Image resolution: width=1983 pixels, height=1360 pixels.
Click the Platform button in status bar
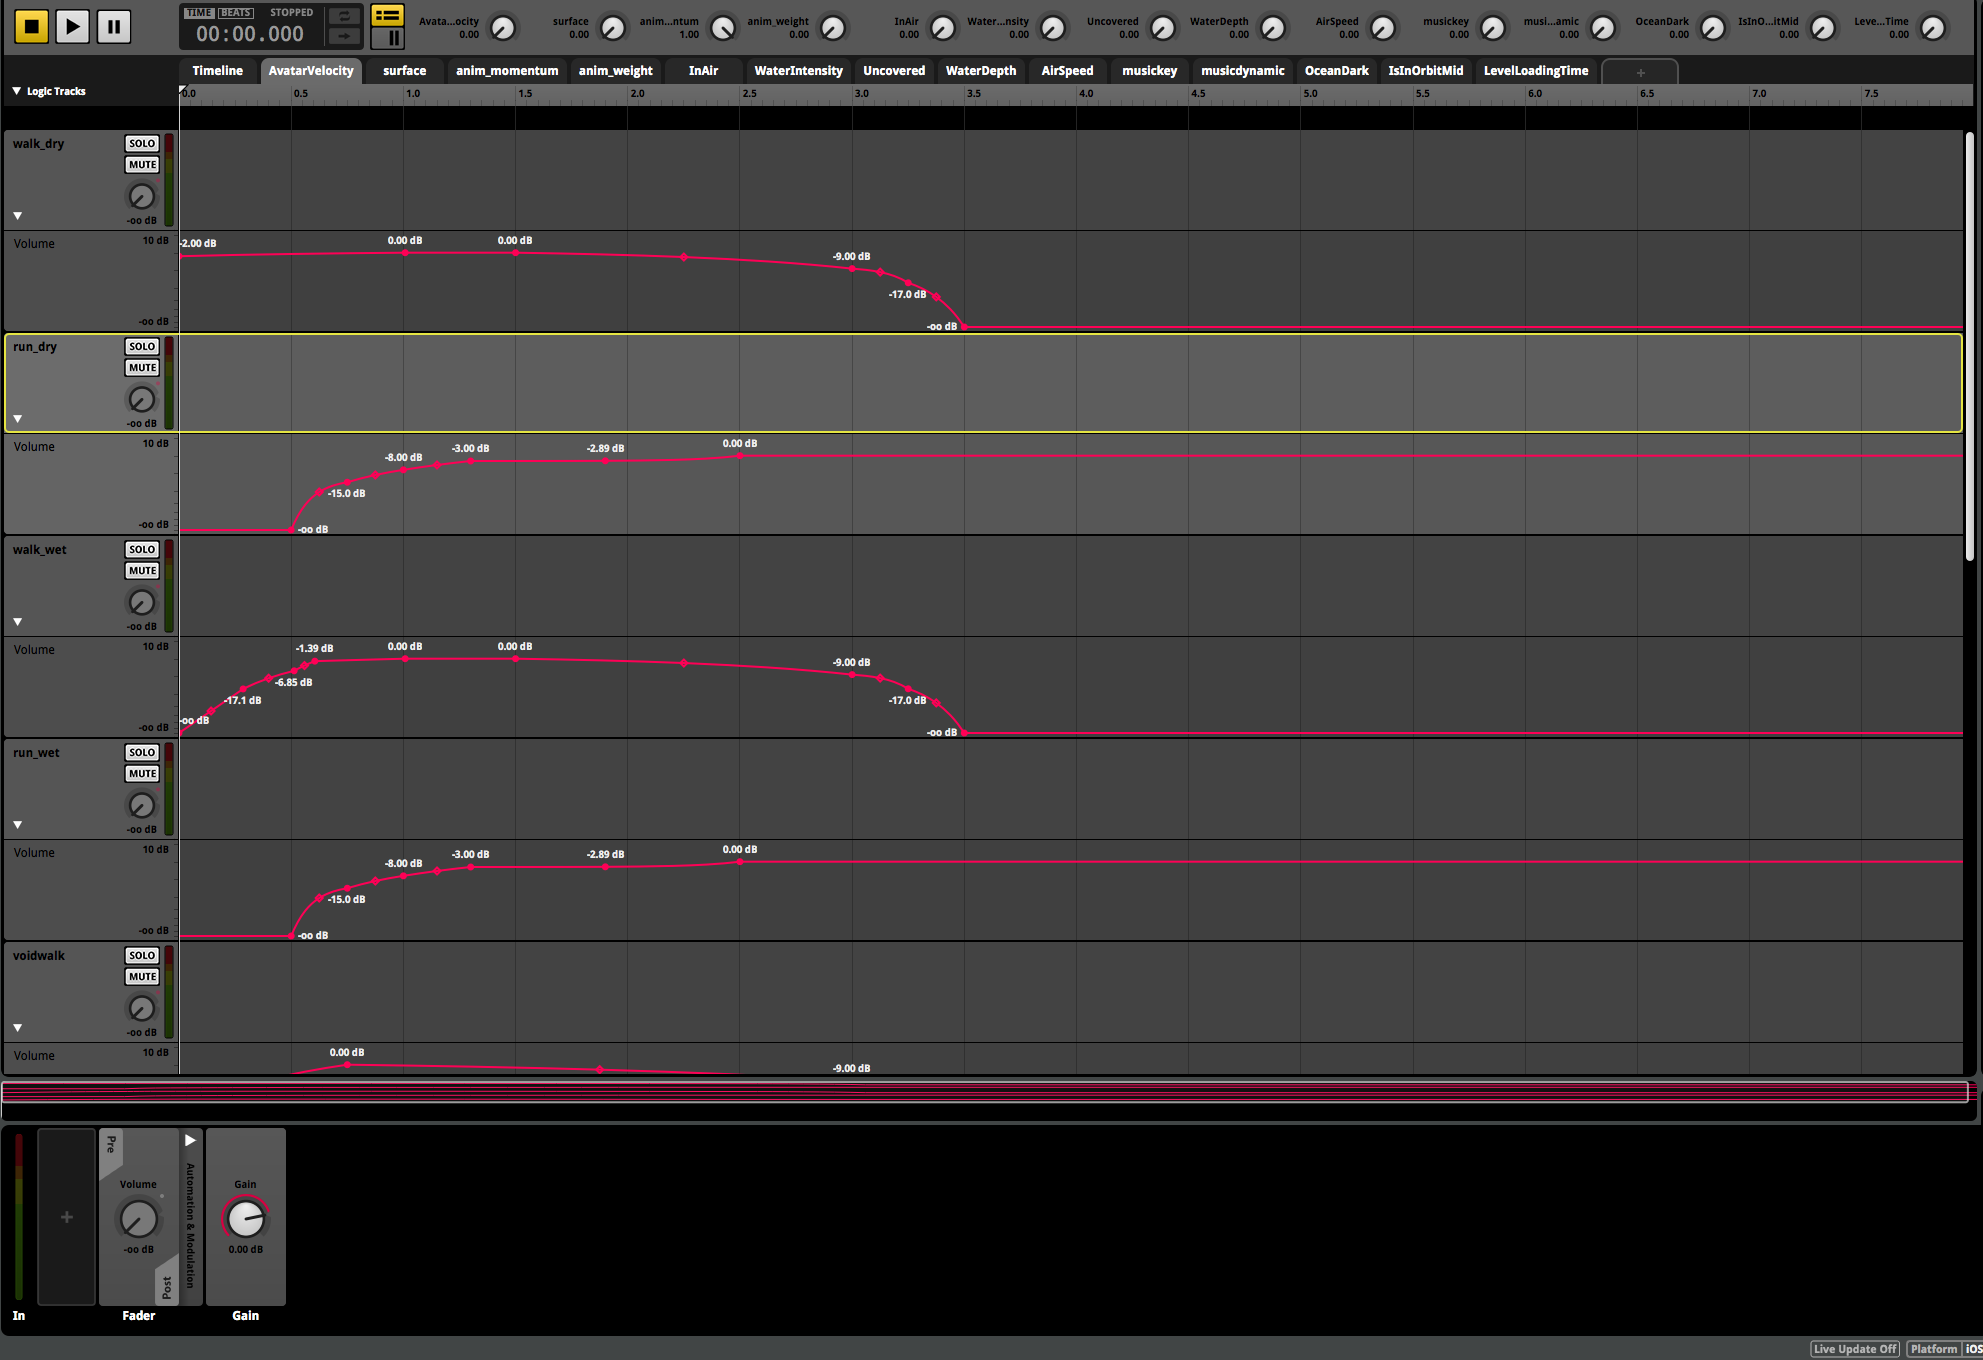[1933, 1349]
